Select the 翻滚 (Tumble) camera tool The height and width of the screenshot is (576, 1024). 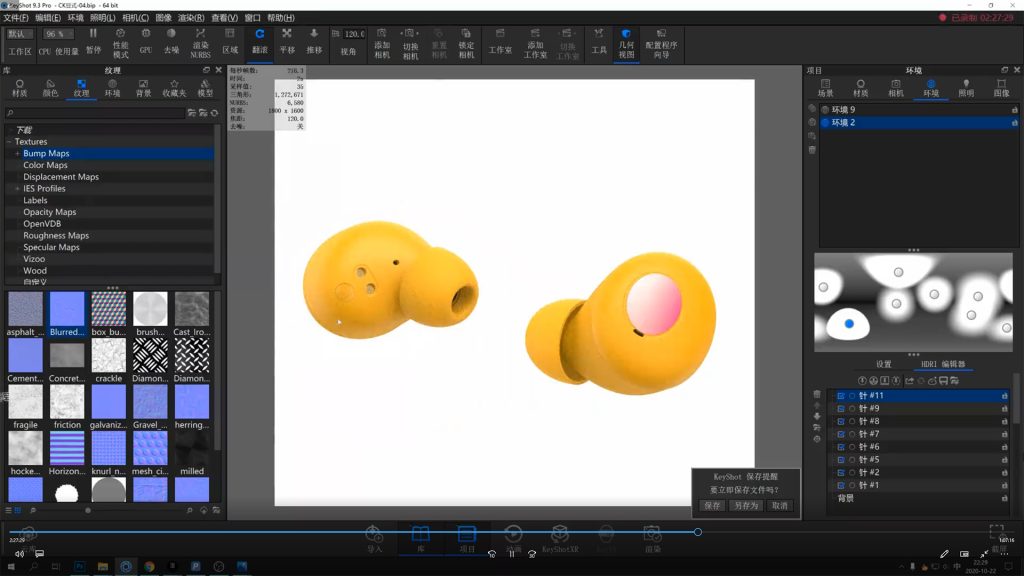point(260,40)
